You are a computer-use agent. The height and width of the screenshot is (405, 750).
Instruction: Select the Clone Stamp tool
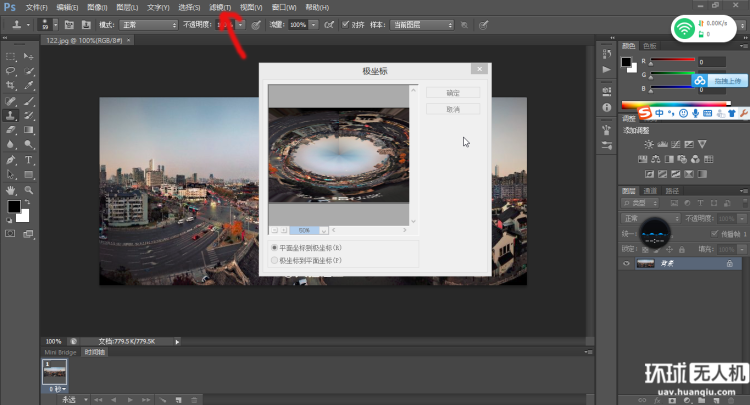pos(10,115)
